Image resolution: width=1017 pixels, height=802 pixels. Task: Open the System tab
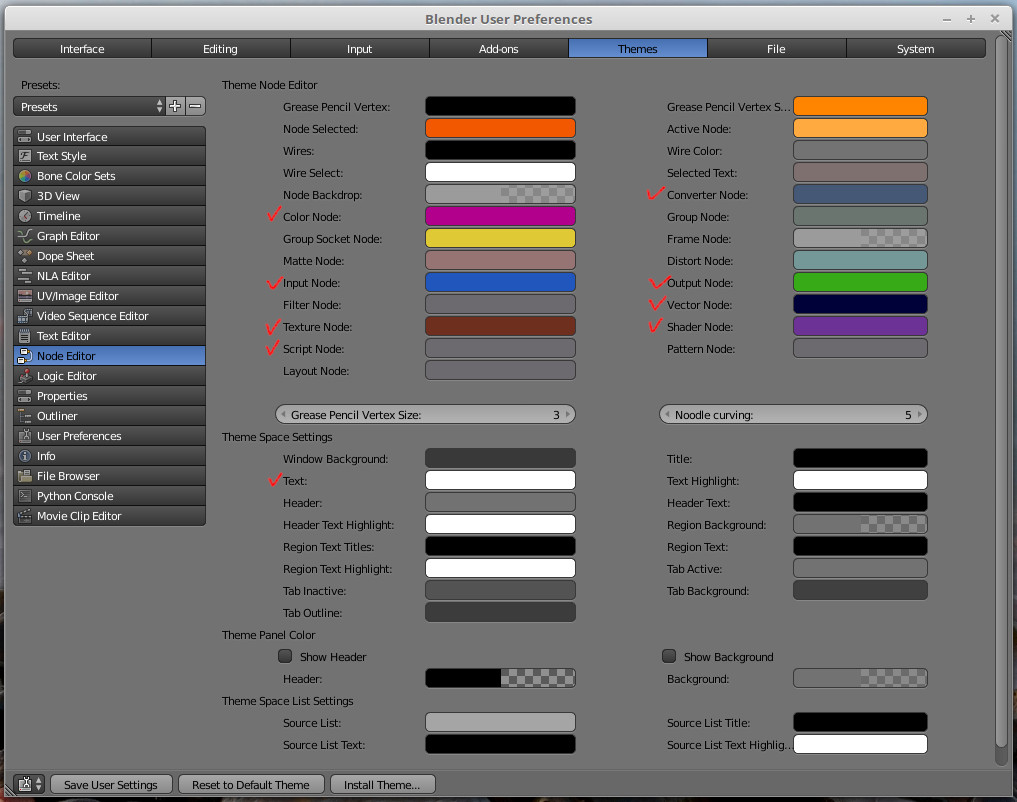(x=916, y=49)
